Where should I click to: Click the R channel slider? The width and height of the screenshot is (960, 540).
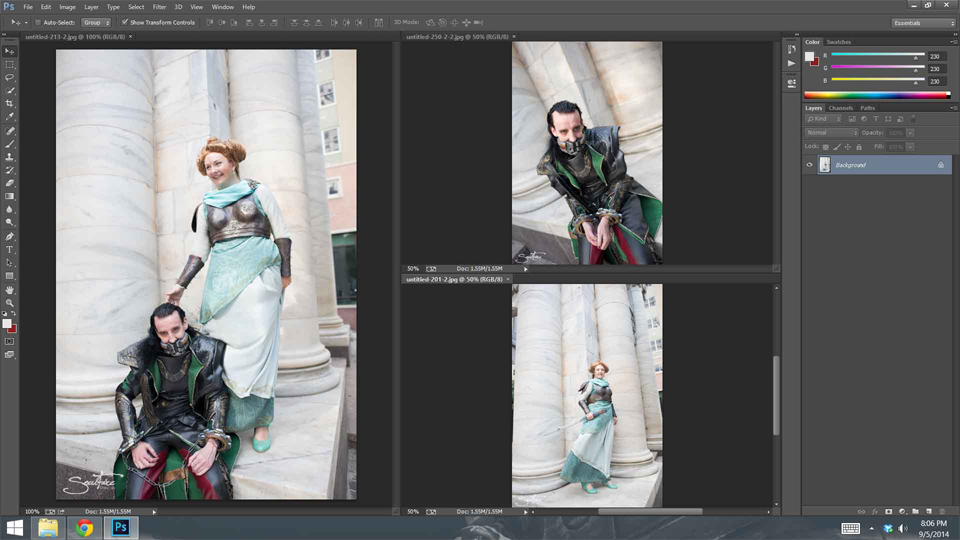click(x=878, y=55)
